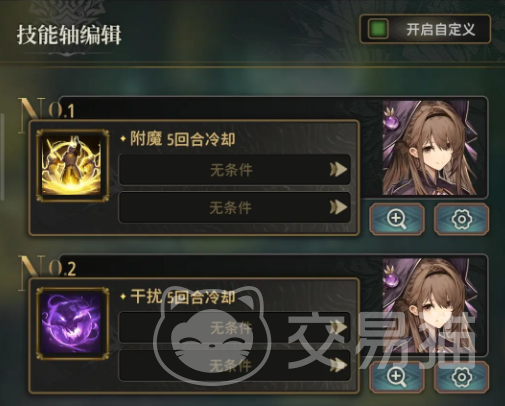Toggle the green 开启自定义 checkbox
The image size is (505, 406).
click(378, 29)
